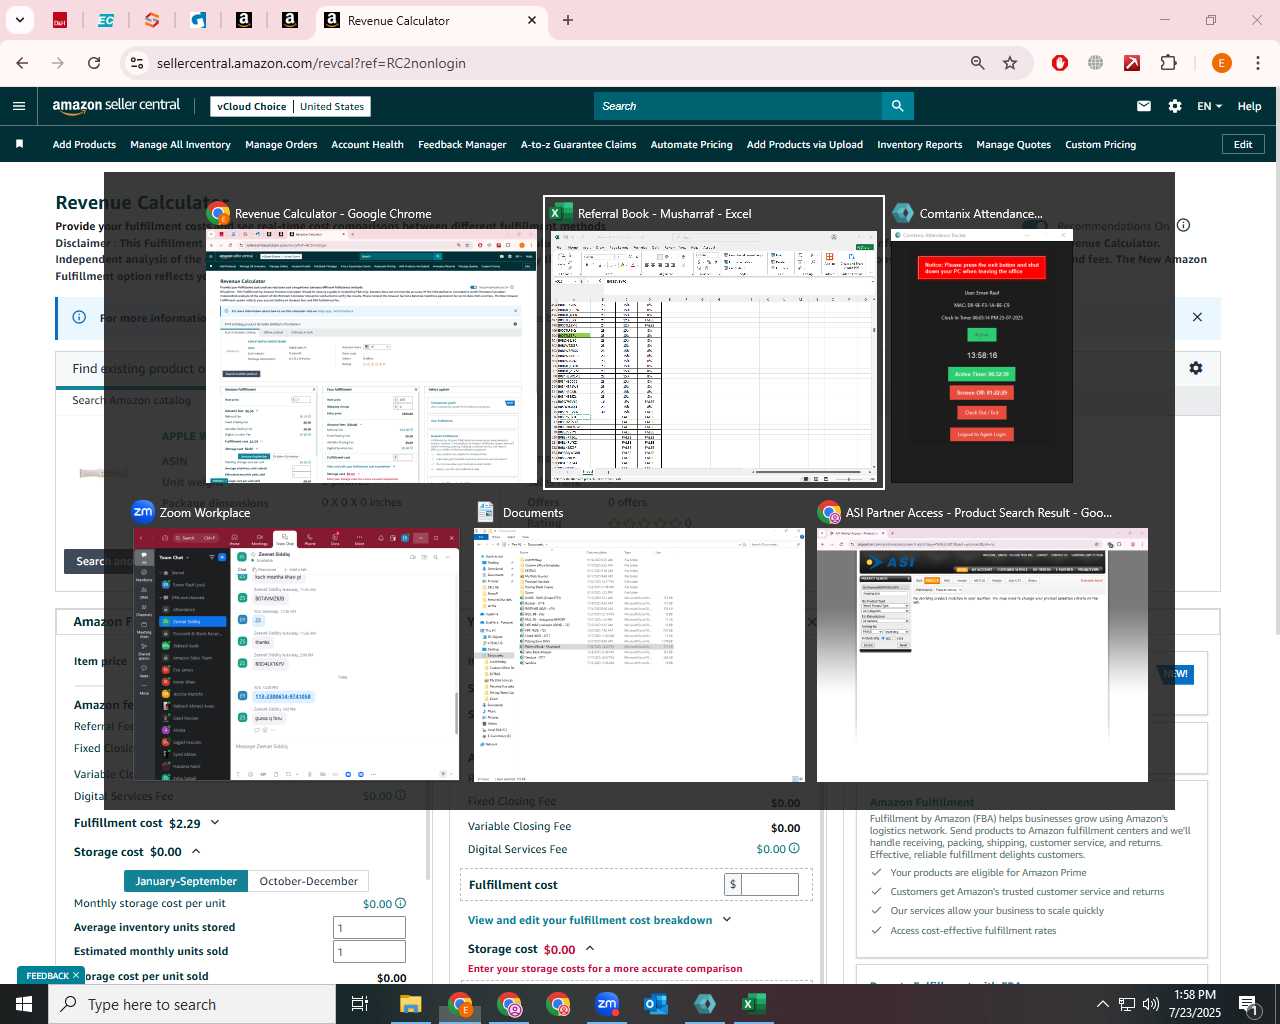The width and height of the screenshot is (1280, 1024).
Task: Open Zoom from the Windows taskbar
Action: tap(607, 1004)
